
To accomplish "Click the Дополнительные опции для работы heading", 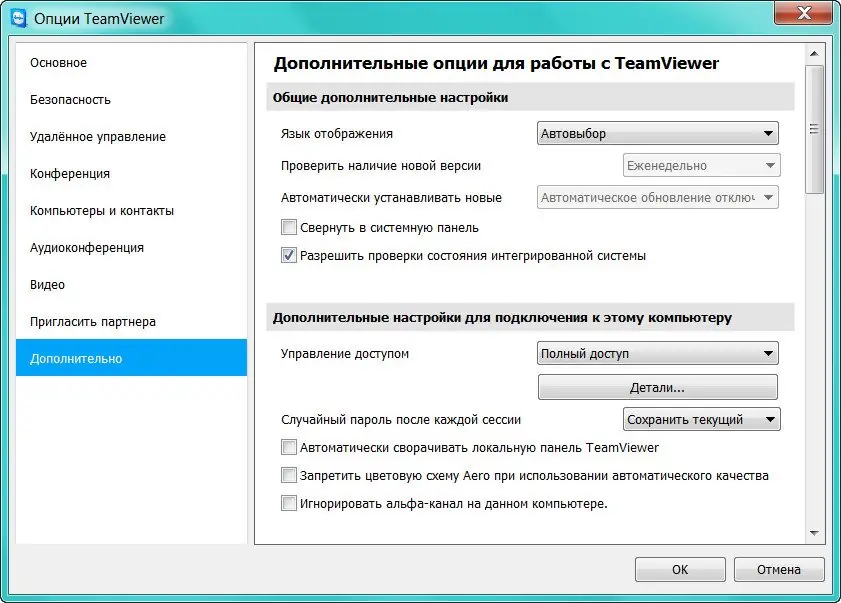I will (496, 63).
